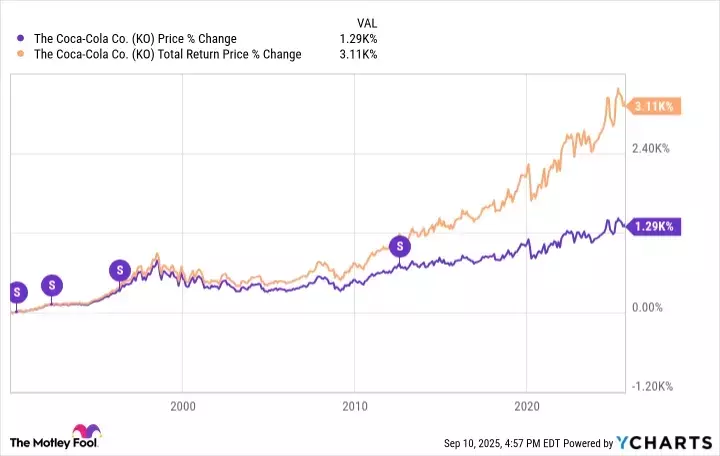720x456 pixels.
Task: Click the 2010 label on the x-axis
Action: tap(354, 407)
